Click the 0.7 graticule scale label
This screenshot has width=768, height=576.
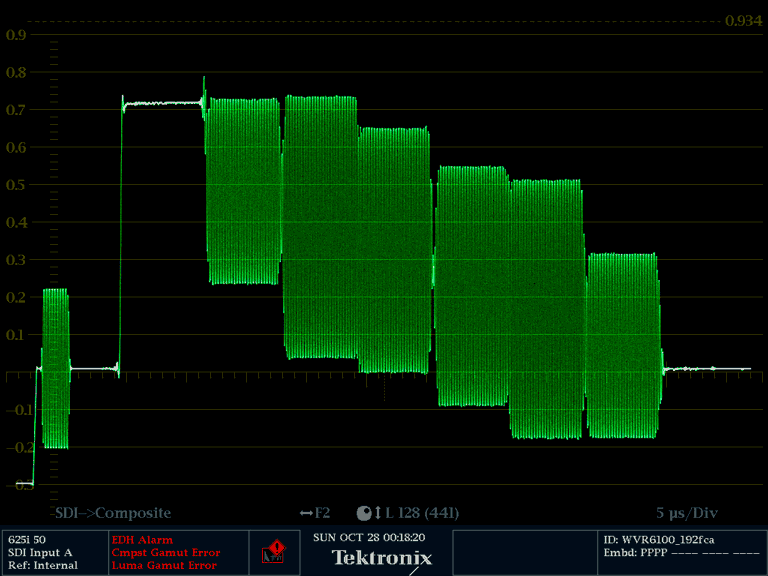point(15,110)
